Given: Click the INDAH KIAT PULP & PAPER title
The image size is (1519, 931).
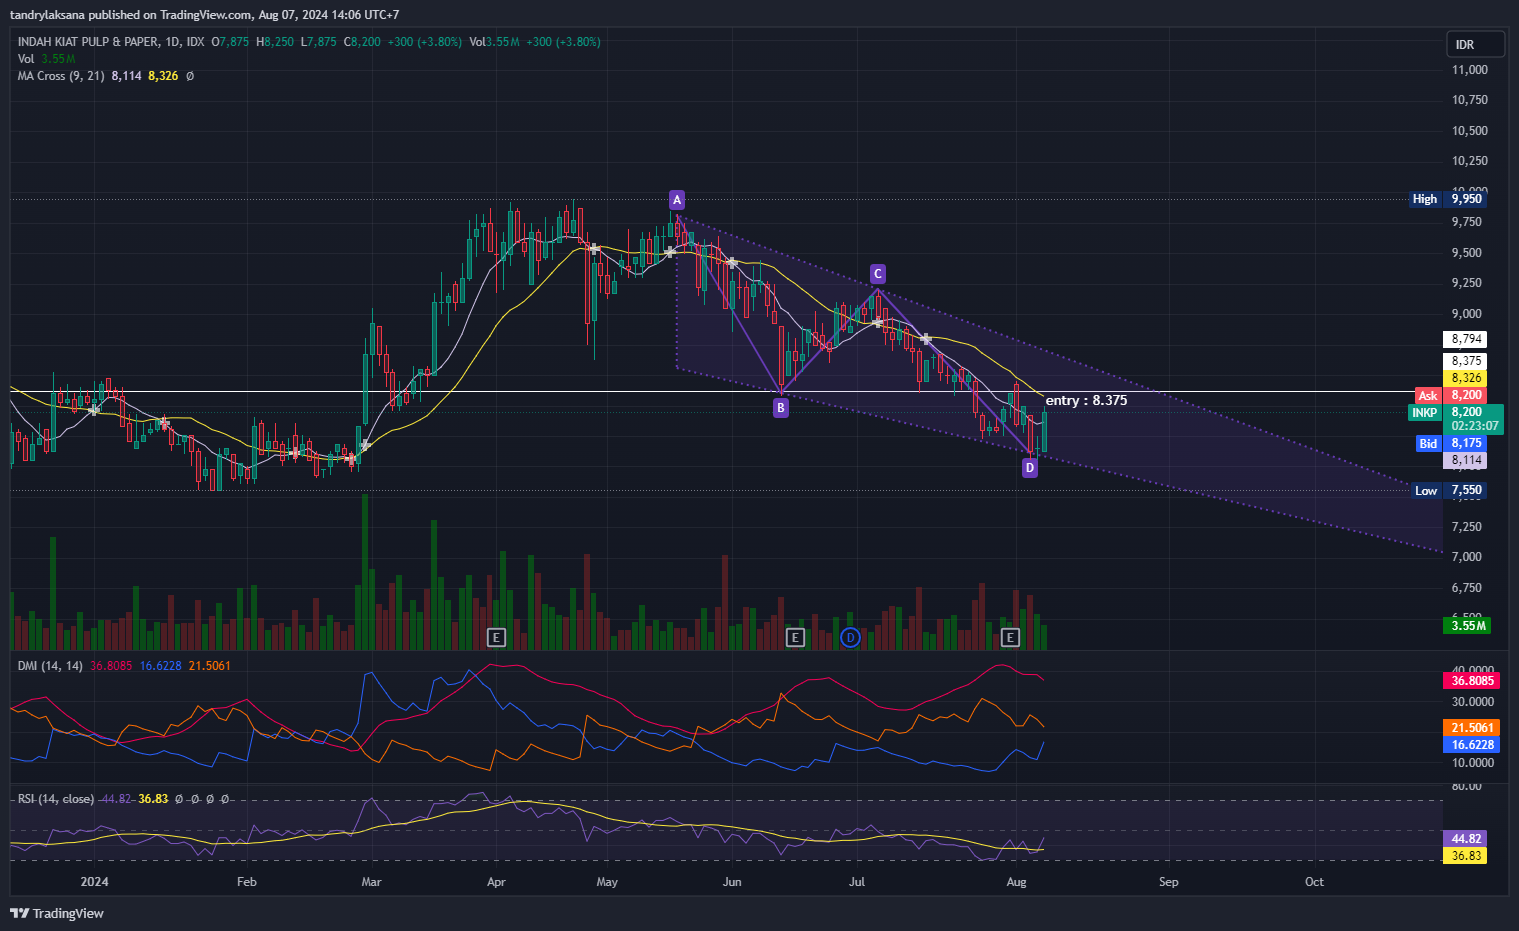Looking at the screenshot, I should pyautogui.click(x=88, y=42).
